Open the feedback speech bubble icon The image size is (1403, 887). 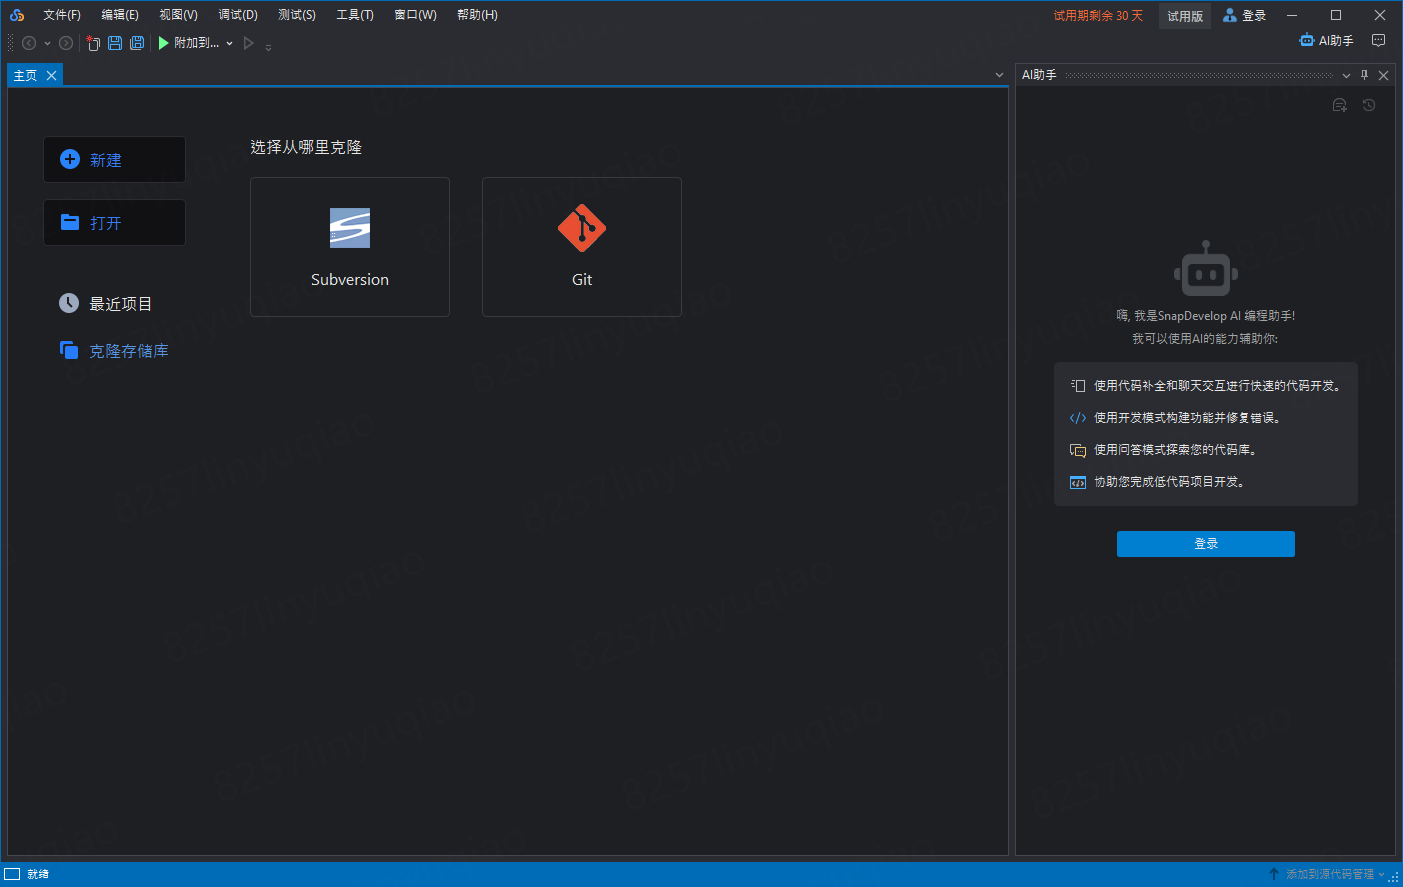click(x=1379, y=41)
